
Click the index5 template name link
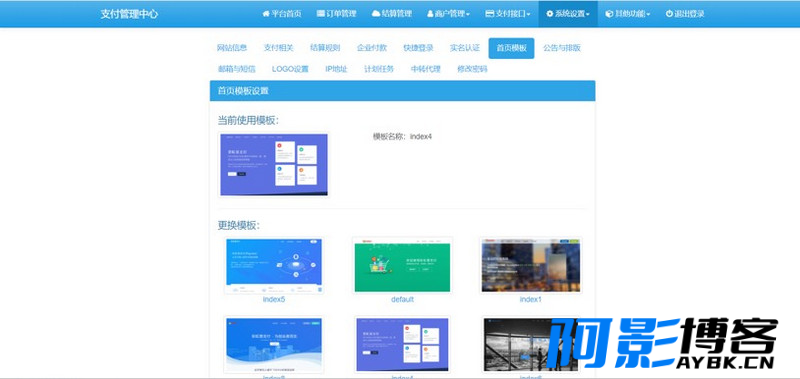pyautogui.click(x=274, y=299)
